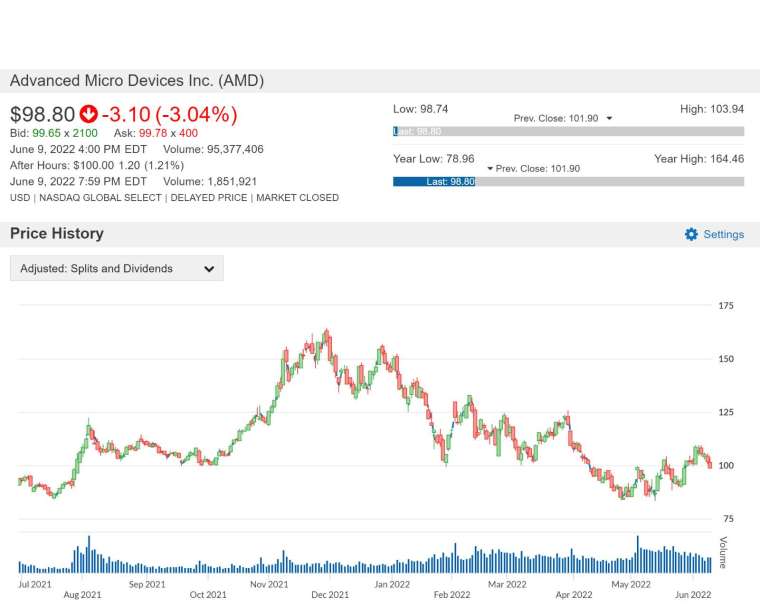
Task: Click the Mar 2022 axis label
Action: pyautogui.click(x=507, y=584)
